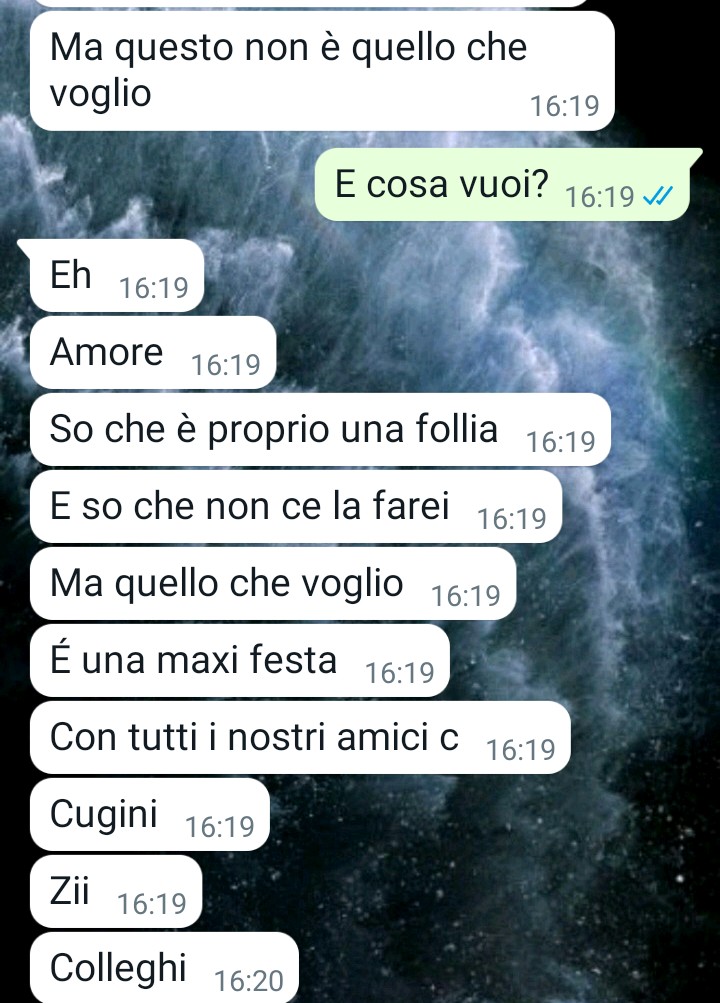Screen dimensions: 720x1003
Task: Tap the 'Amore' message bubble
Action: (153, 352)
